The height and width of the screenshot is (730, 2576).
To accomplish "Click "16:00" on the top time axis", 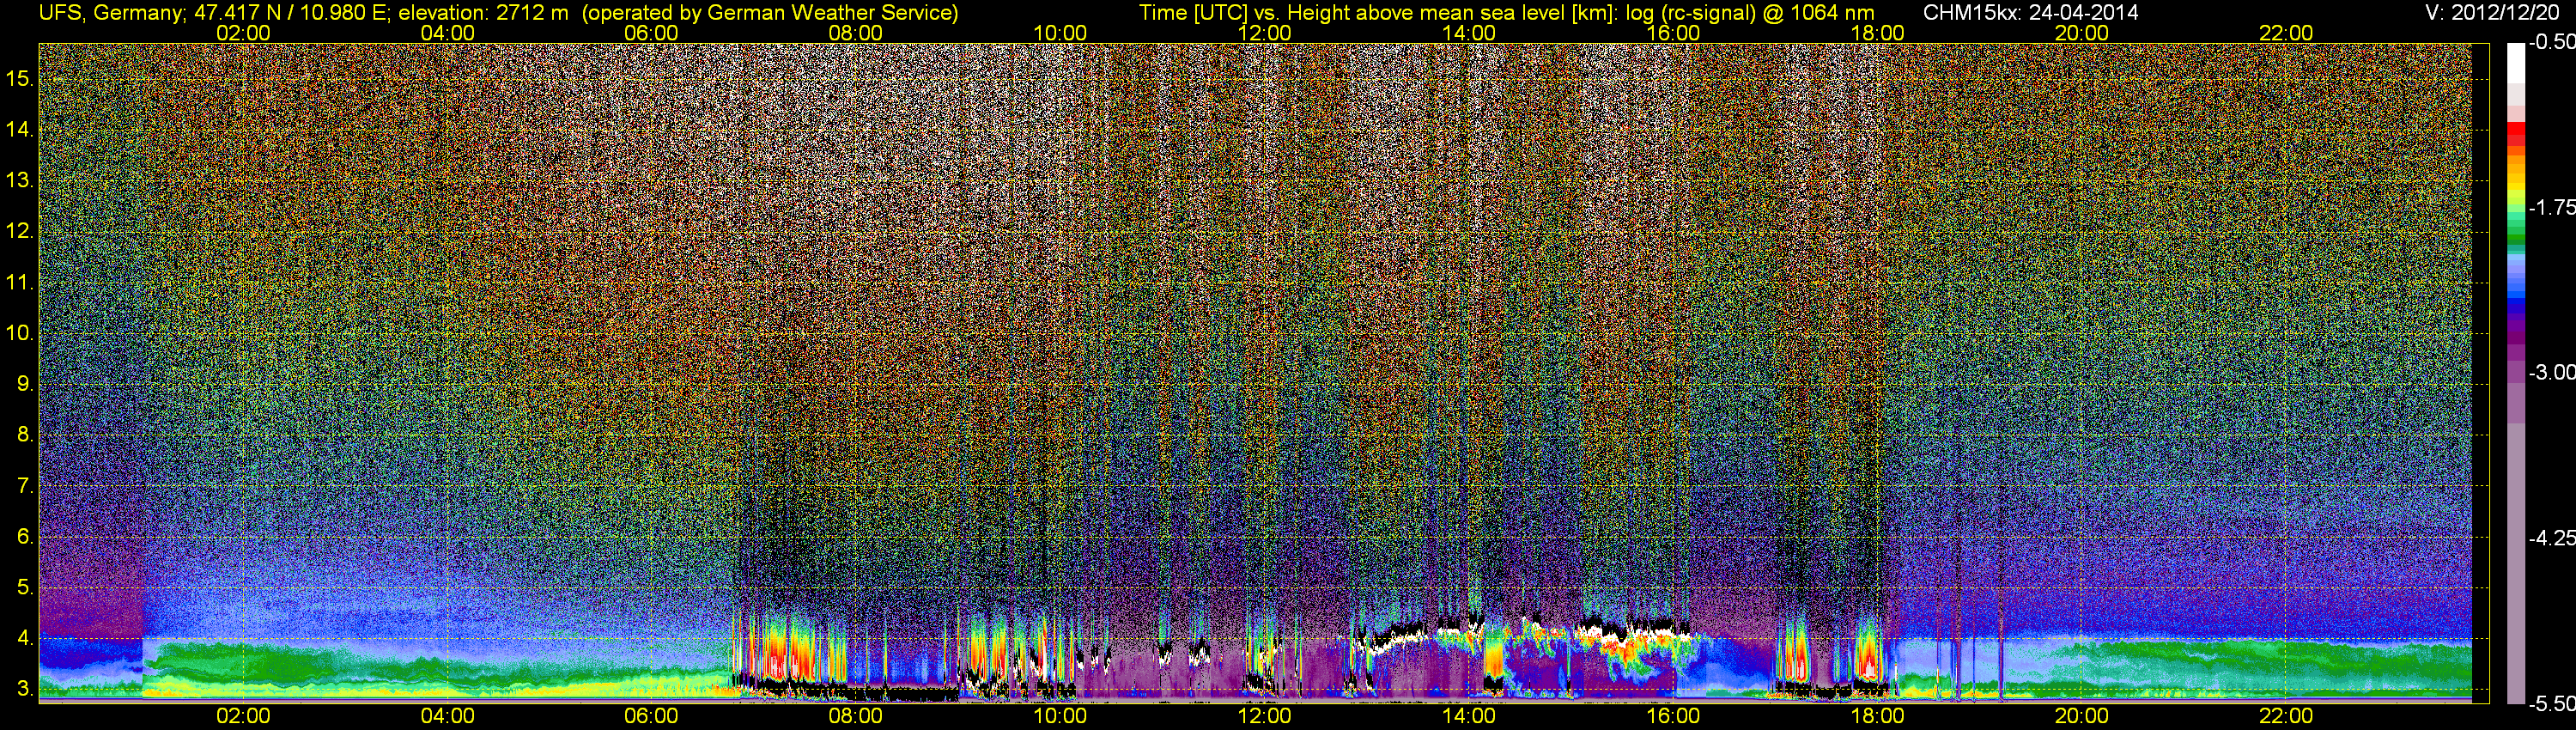I will [1673, 33].
